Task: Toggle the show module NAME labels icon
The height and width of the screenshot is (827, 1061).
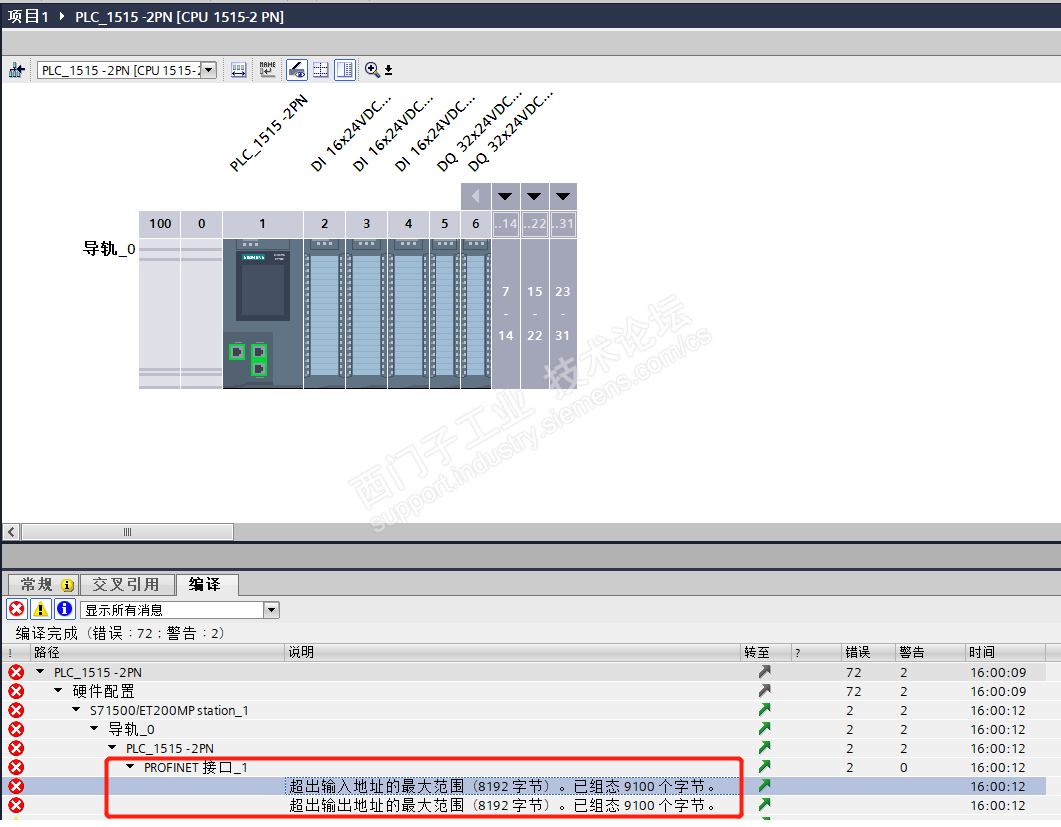Action: [267, 70]
